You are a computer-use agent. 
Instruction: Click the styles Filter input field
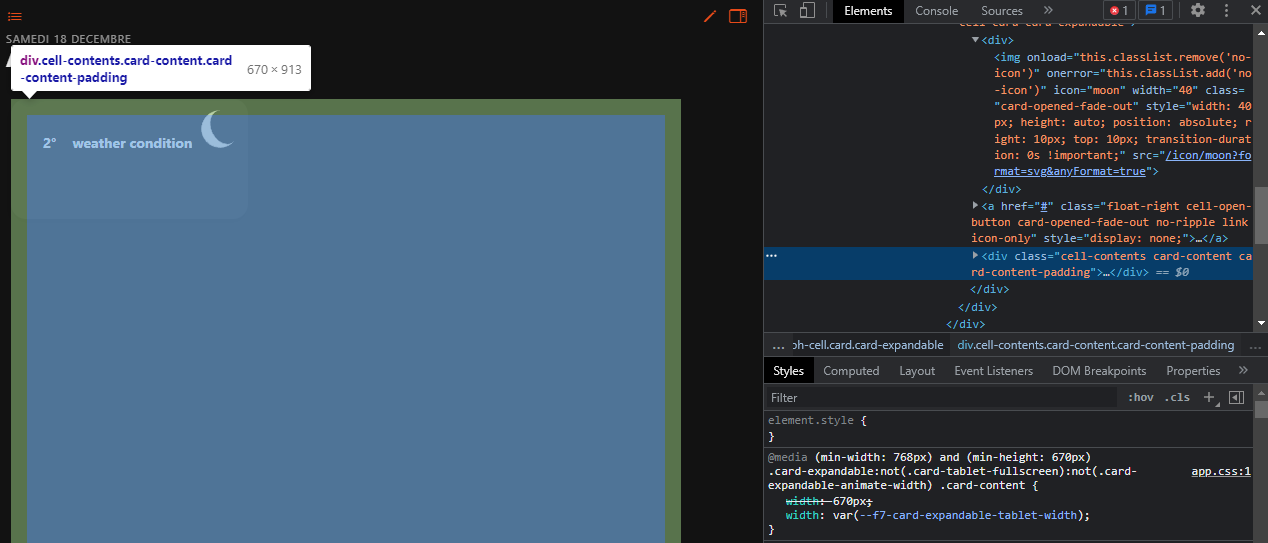tap(940, 397)
